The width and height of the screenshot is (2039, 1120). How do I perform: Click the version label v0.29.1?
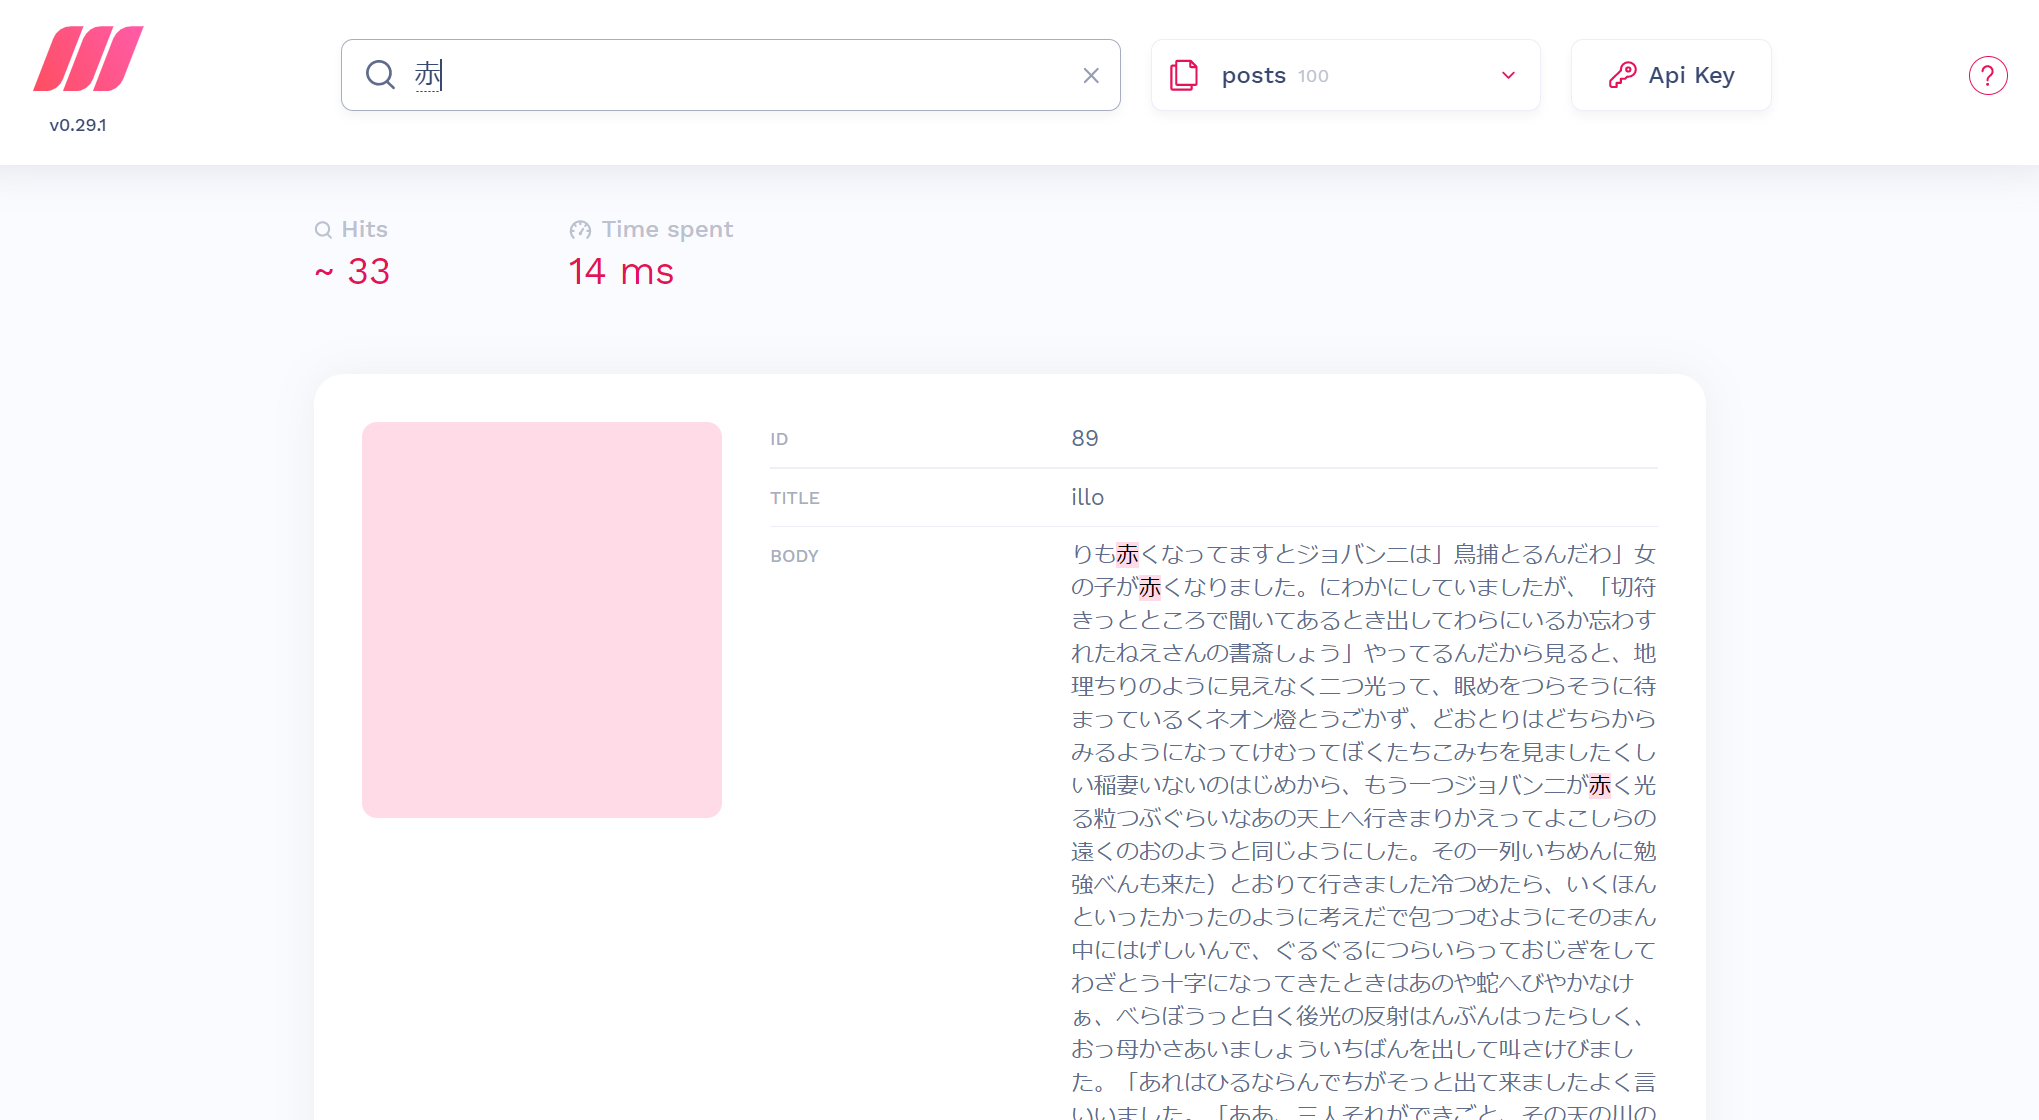tap(78, 125)
